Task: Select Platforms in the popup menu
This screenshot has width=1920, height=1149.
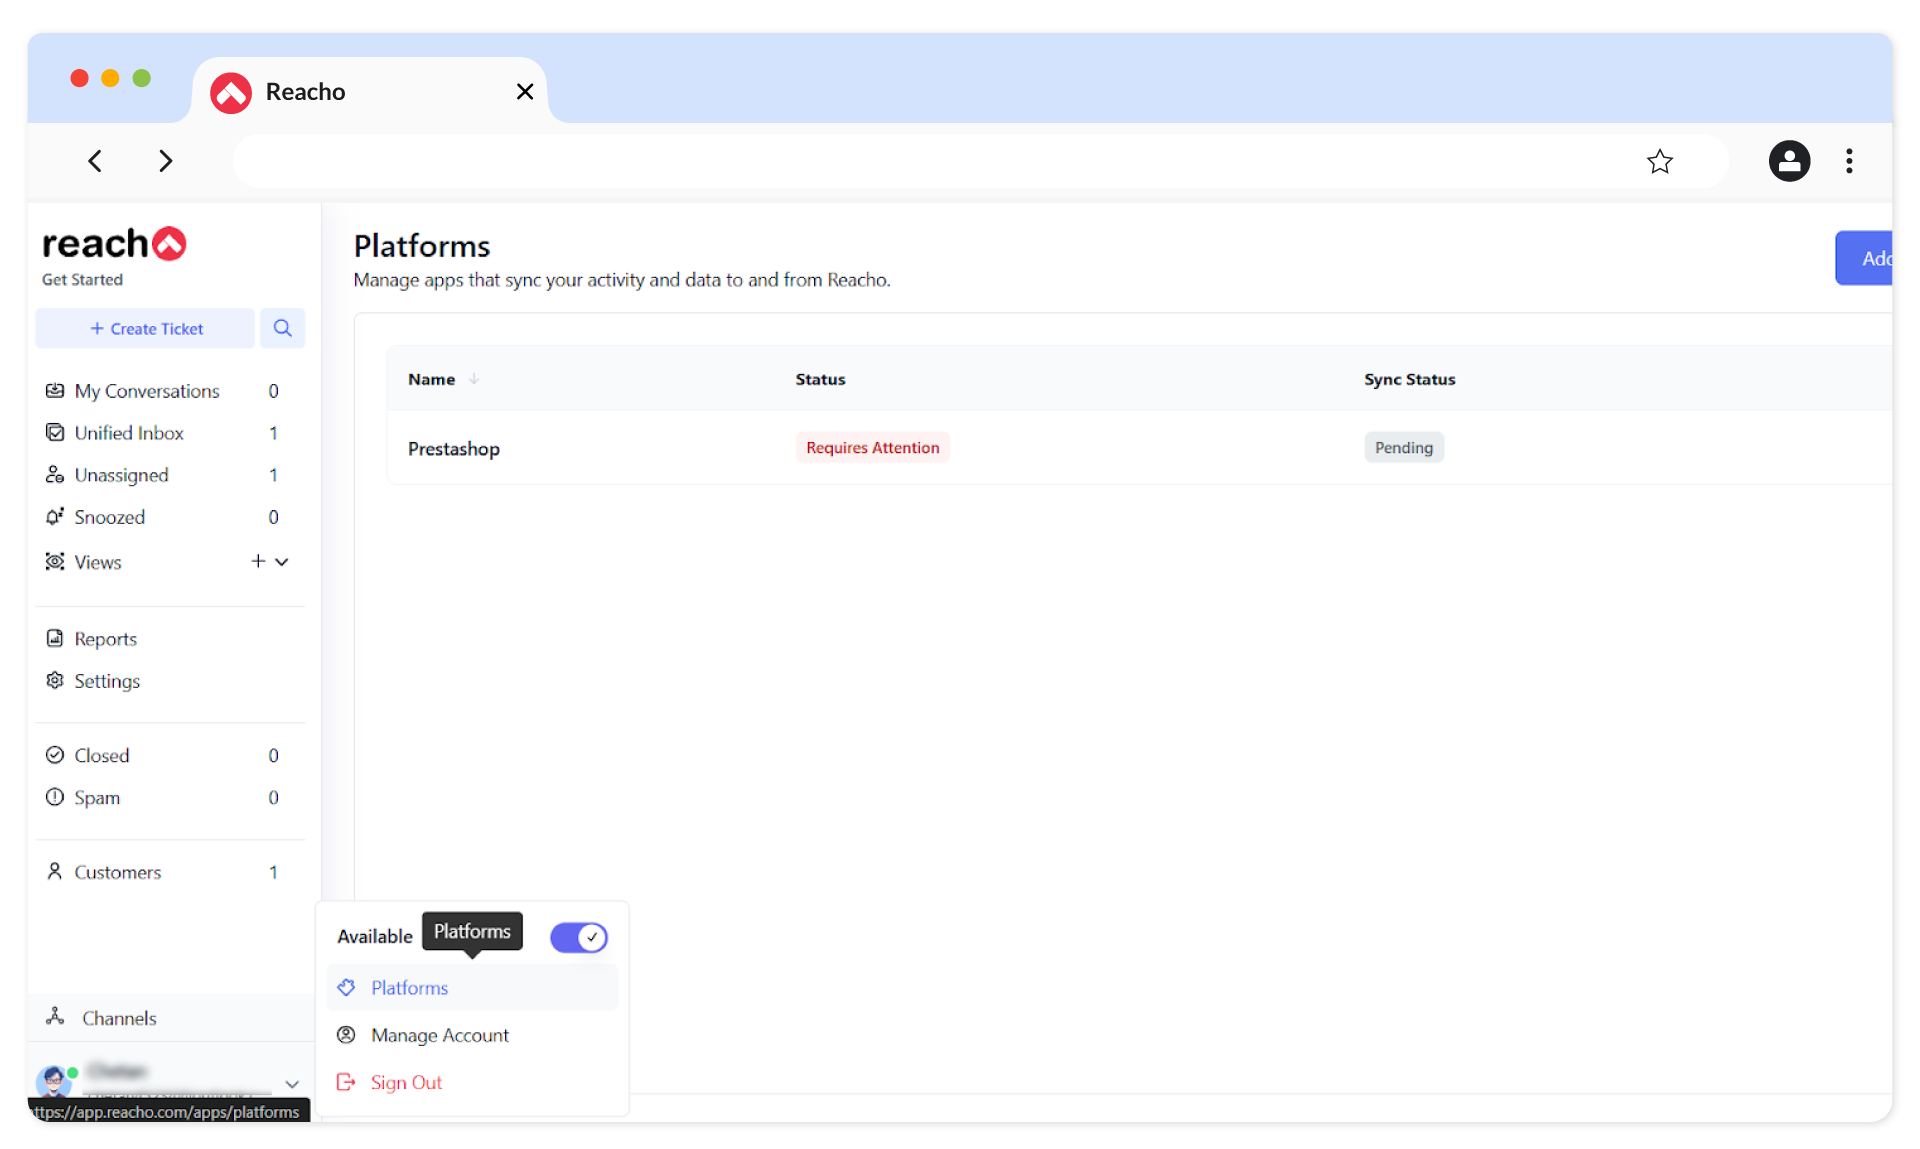Action: tap(410, 988)
